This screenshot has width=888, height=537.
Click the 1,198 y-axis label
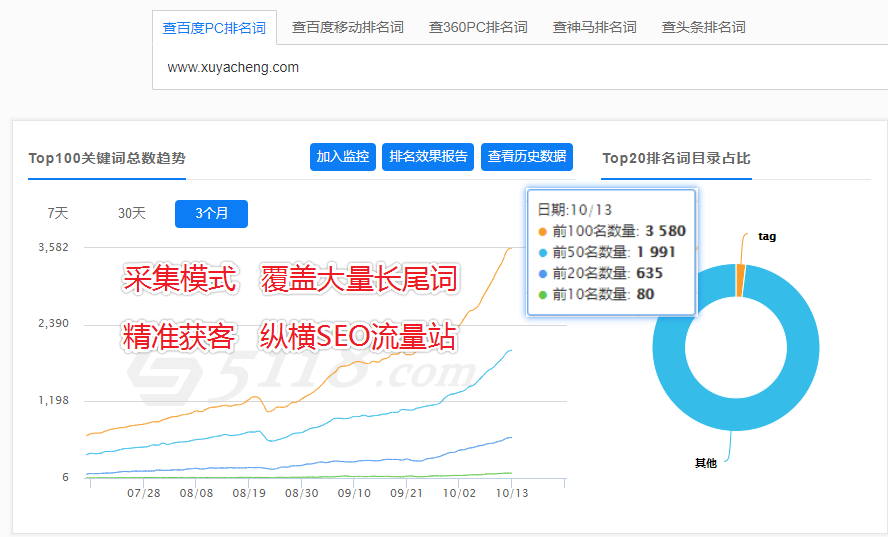(x=53, y=400)
